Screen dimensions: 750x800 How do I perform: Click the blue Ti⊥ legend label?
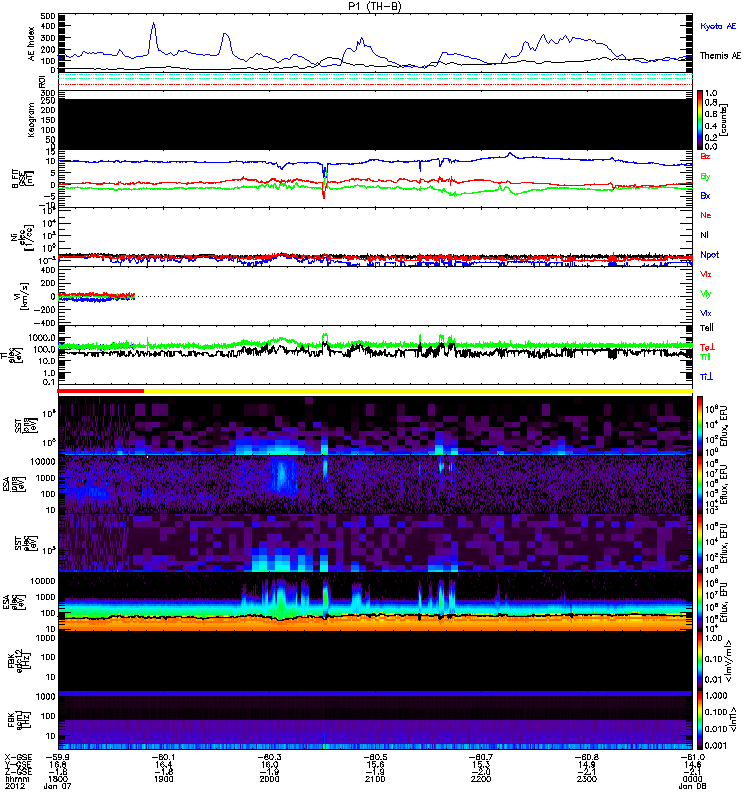pos(706,377)
